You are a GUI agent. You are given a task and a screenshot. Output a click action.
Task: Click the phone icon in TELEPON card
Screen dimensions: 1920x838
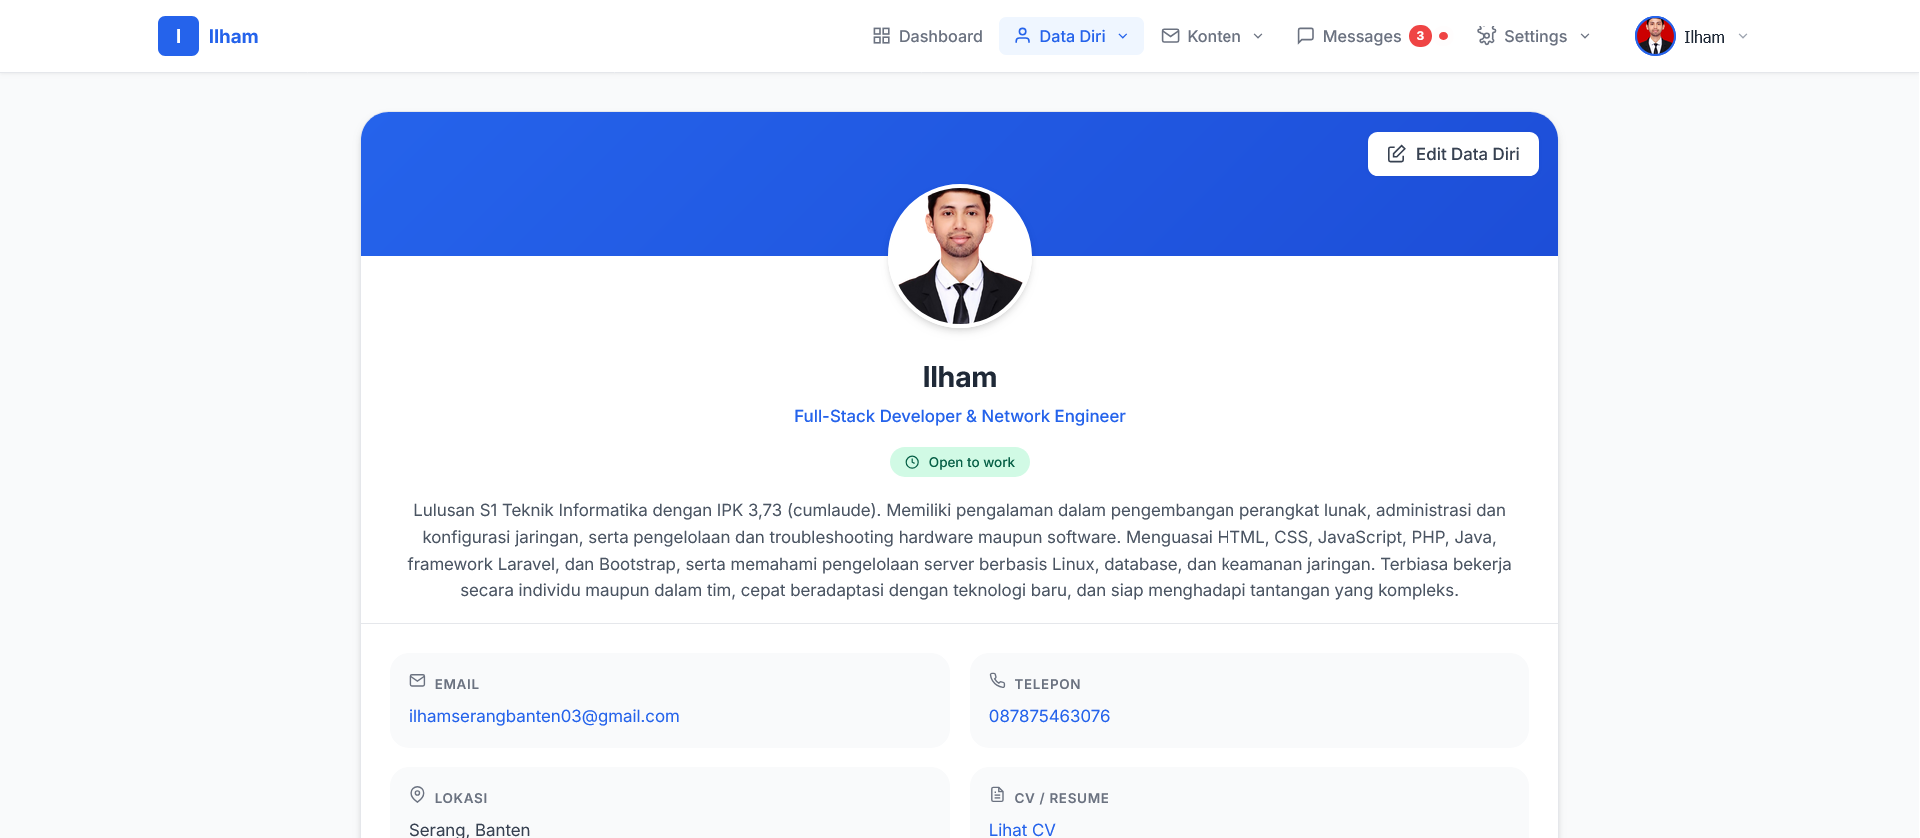pyautogui.click(x=997, y=680)
